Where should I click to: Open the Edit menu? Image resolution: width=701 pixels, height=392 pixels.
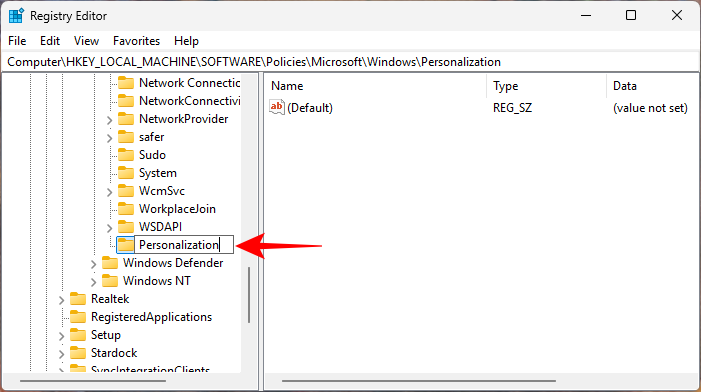50,41
